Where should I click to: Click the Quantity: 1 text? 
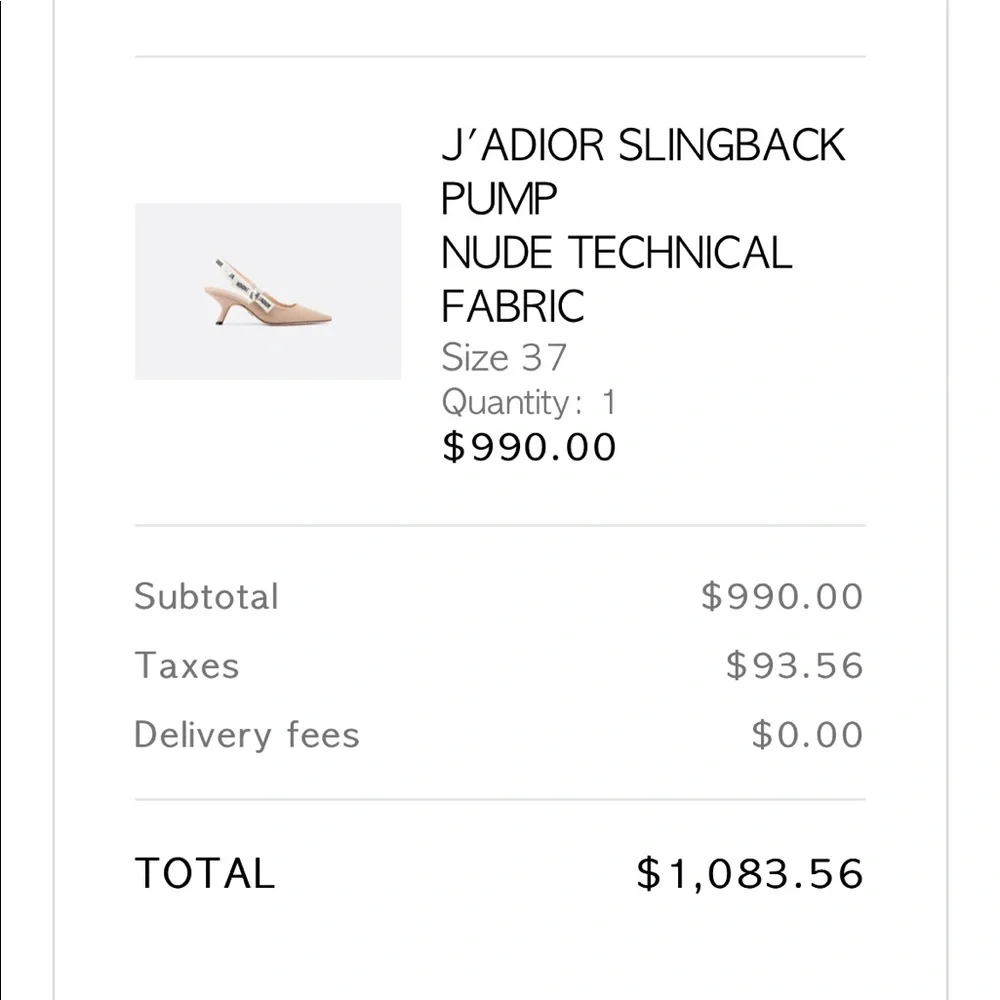point(529,402)
